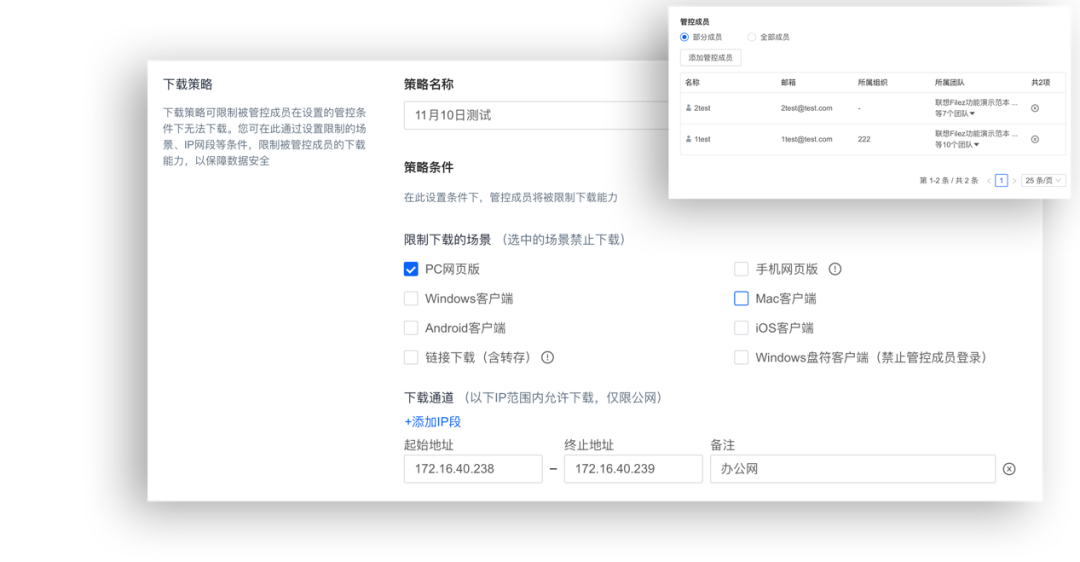
Task: Open the 25 条/页 page size dropdown
Action: click(x=1043, y=180)
